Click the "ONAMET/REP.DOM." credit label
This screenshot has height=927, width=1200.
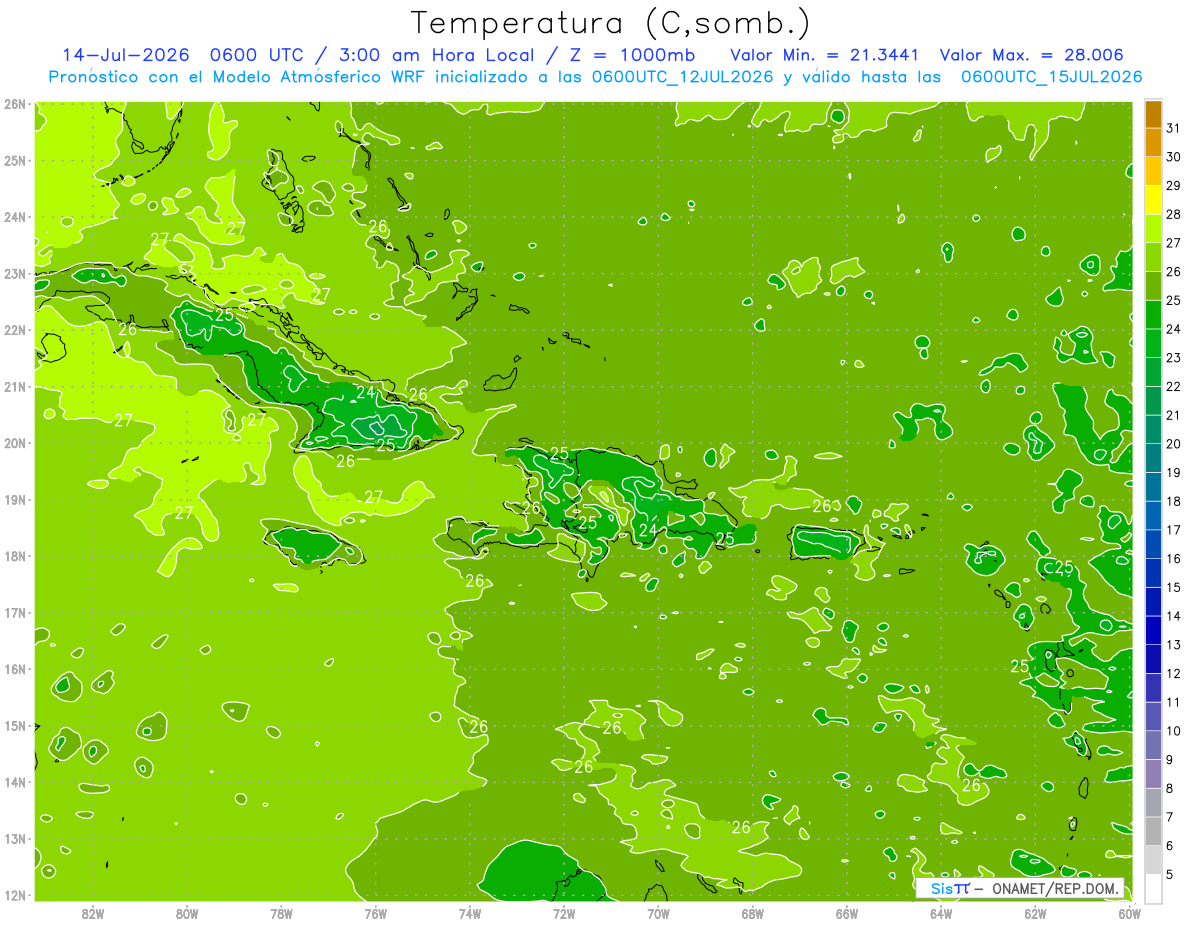click(1054, 889)
